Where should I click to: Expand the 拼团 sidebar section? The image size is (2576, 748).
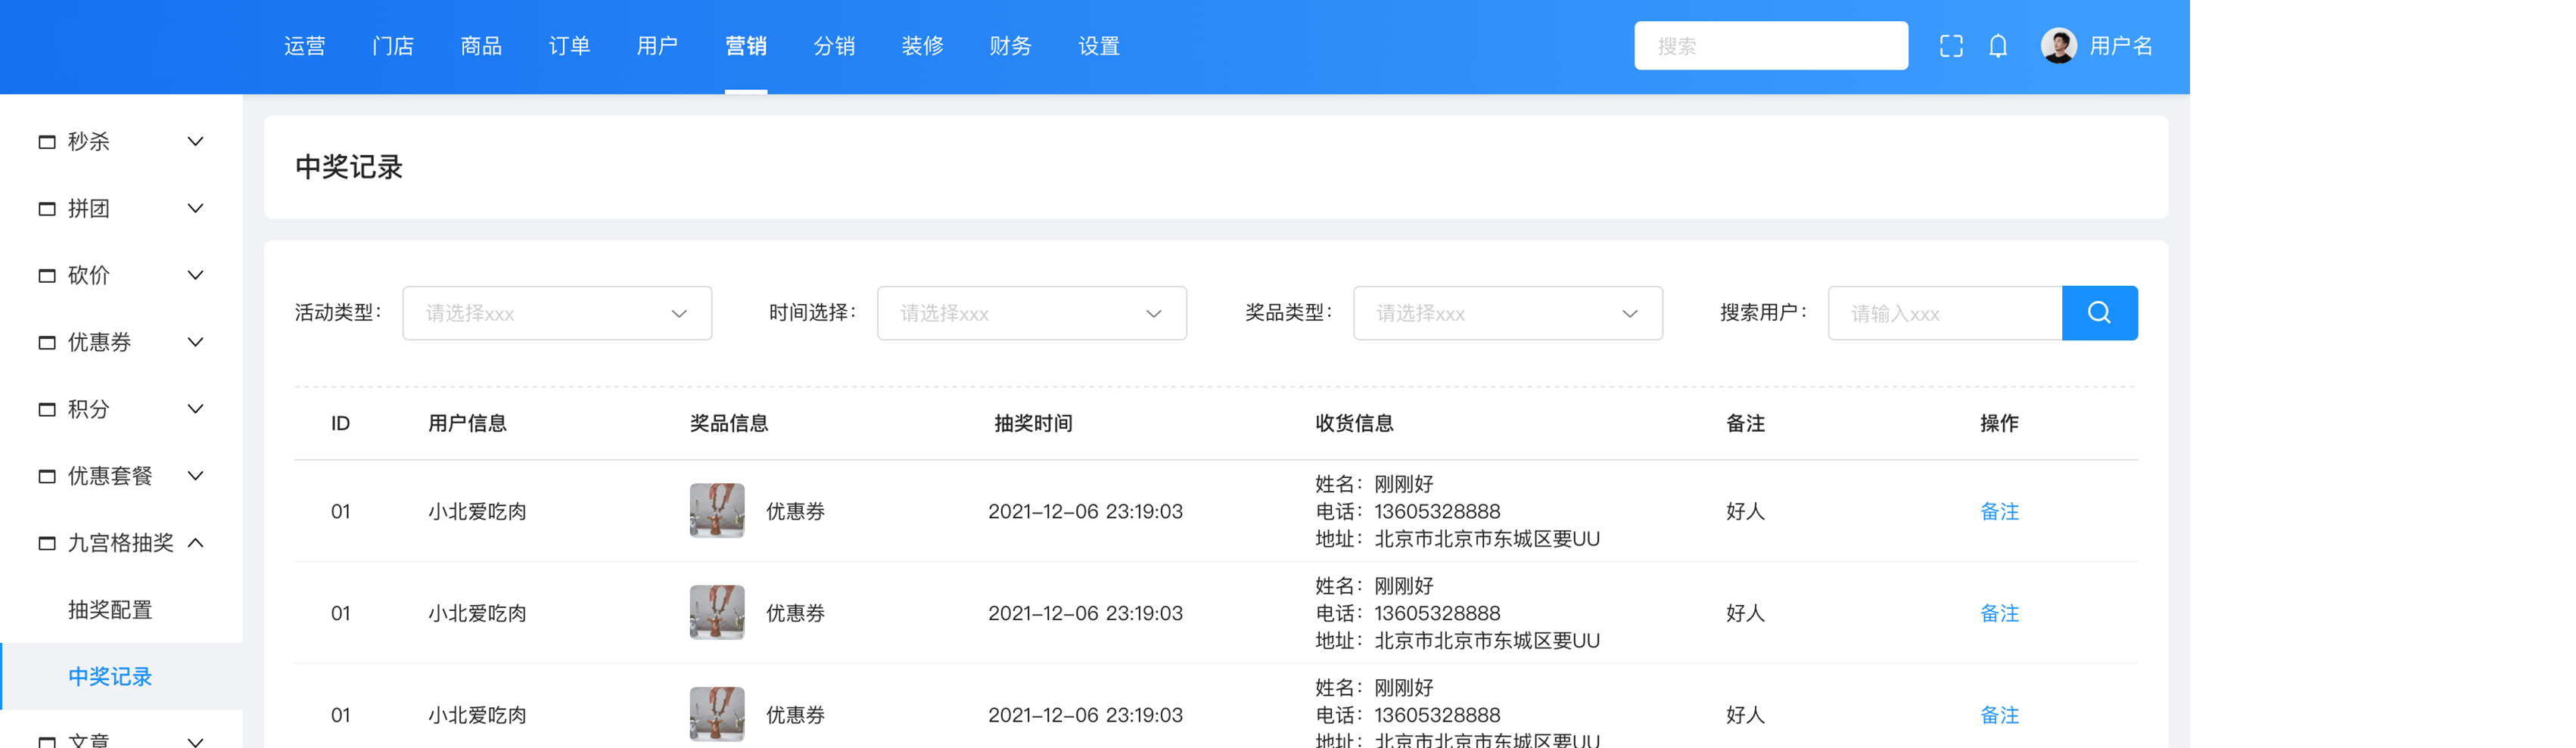pyautogui.click(x=196, y=209)
